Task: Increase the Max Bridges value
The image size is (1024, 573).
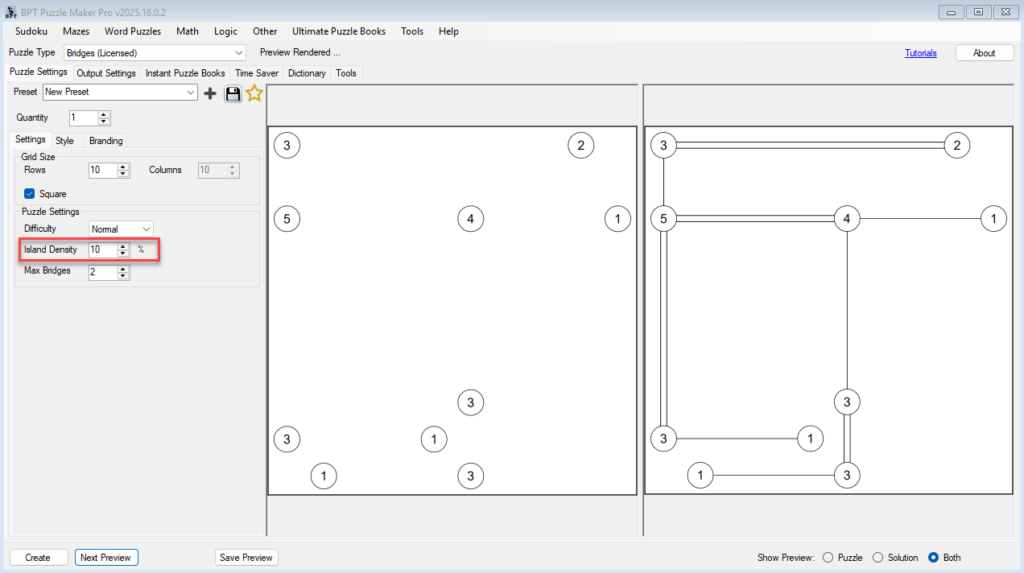Action: tap(123, 268)
